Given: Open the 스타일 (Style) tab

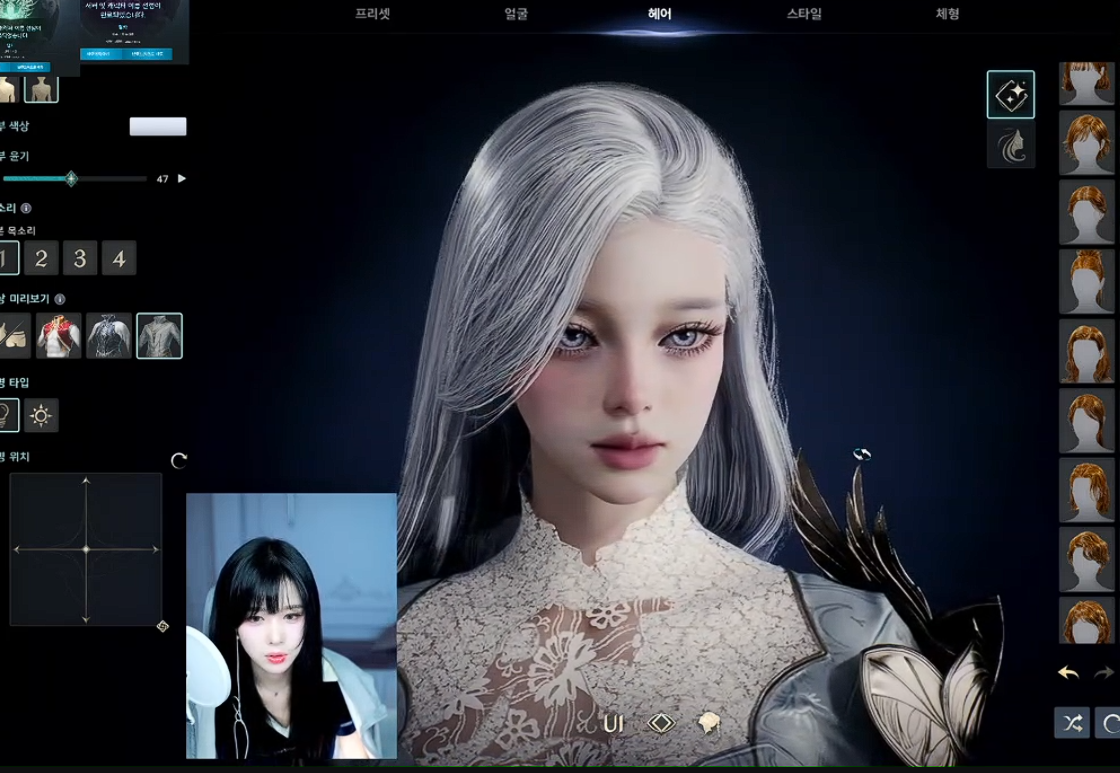Looking at the screenshot, I should point(804,14).
